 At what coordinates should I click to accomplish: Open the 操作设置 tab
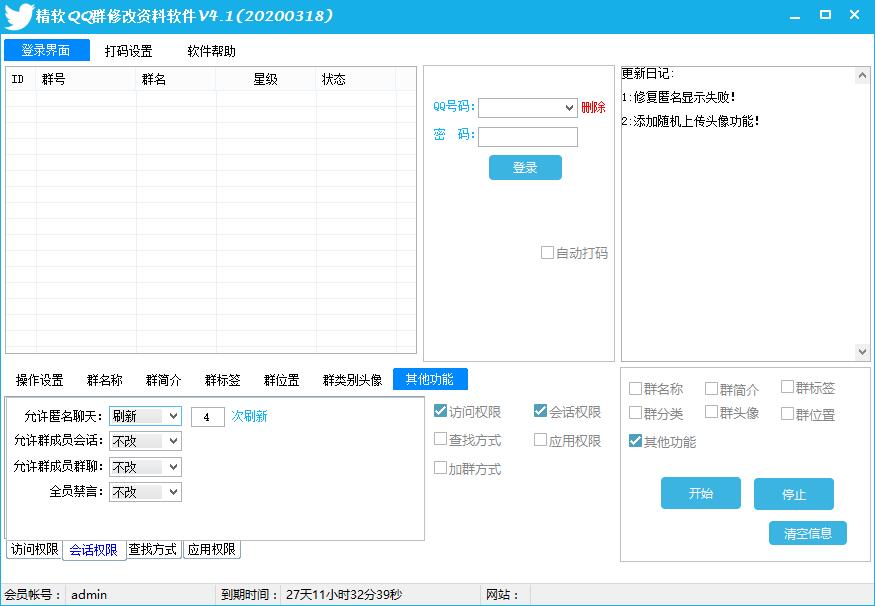coord(40,381)
